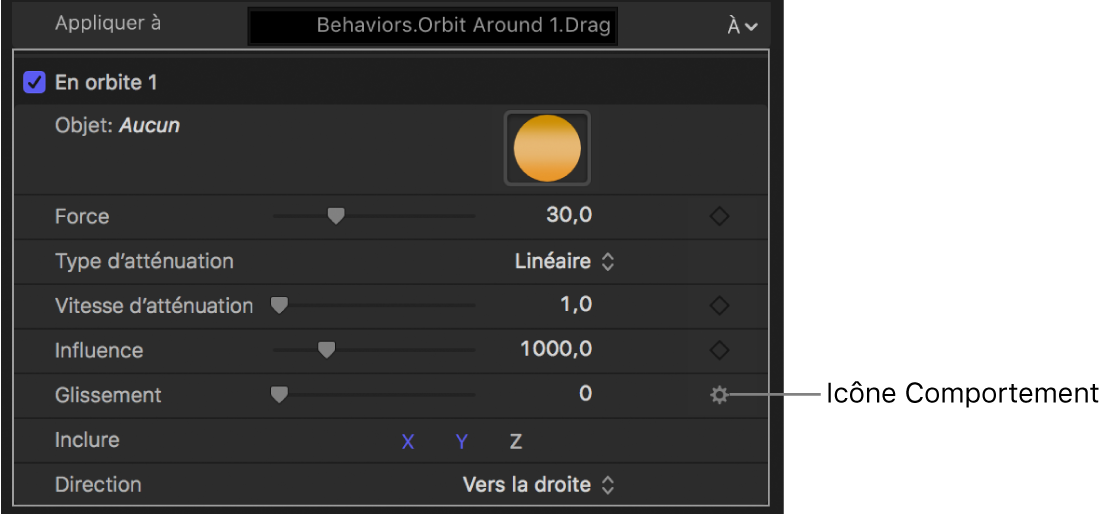1109x516 pixels.
Task: Click the orange circle object well
Action: 547,148
